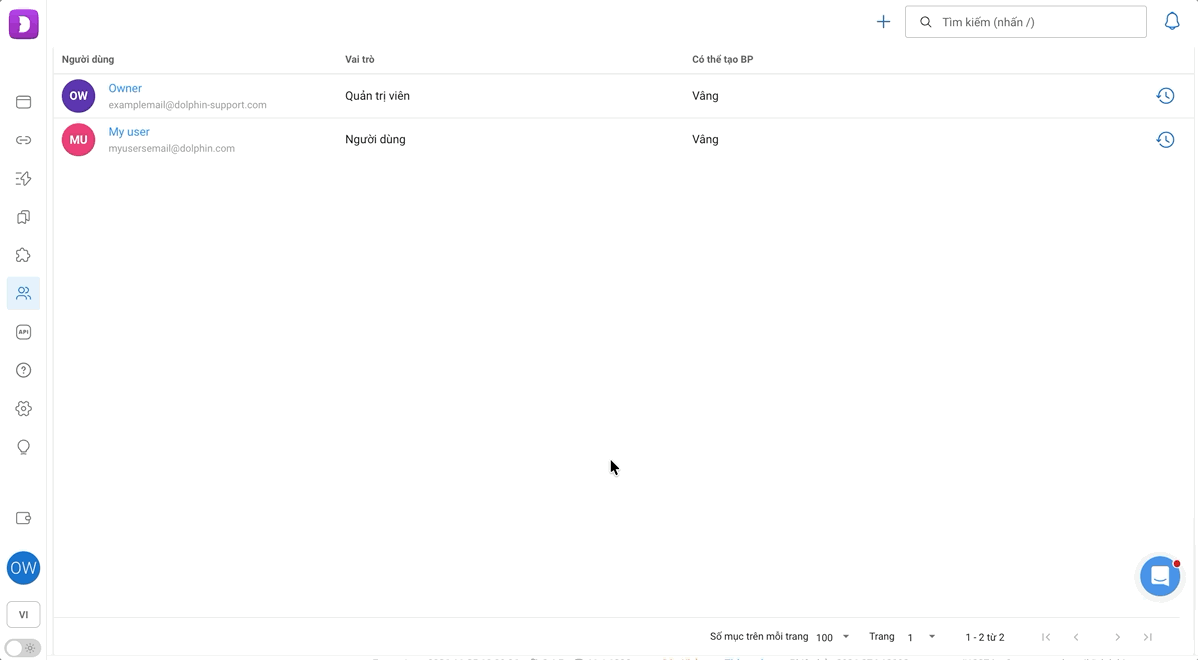Click the Có thể tạo BP column header
Viewport: 1198px width, 660px height.
coord(723,60)
